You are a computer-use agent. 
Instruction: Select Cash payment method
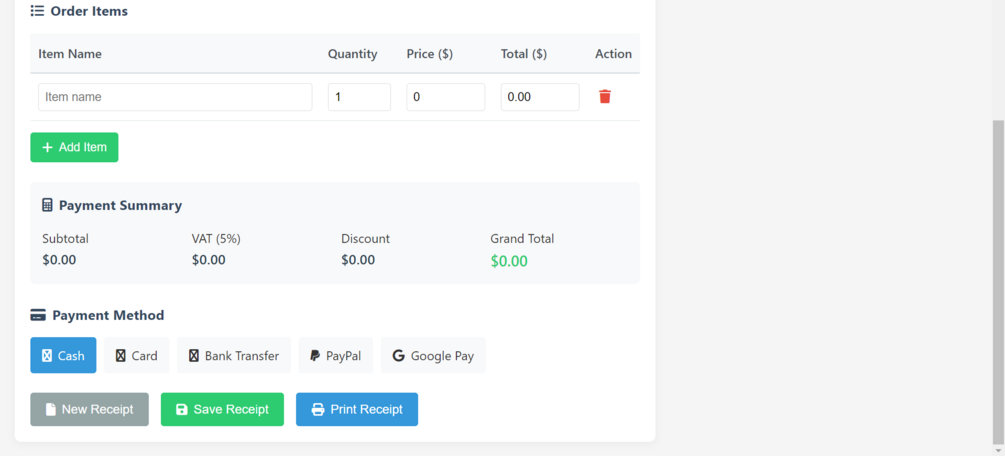[x=63, y=356]
